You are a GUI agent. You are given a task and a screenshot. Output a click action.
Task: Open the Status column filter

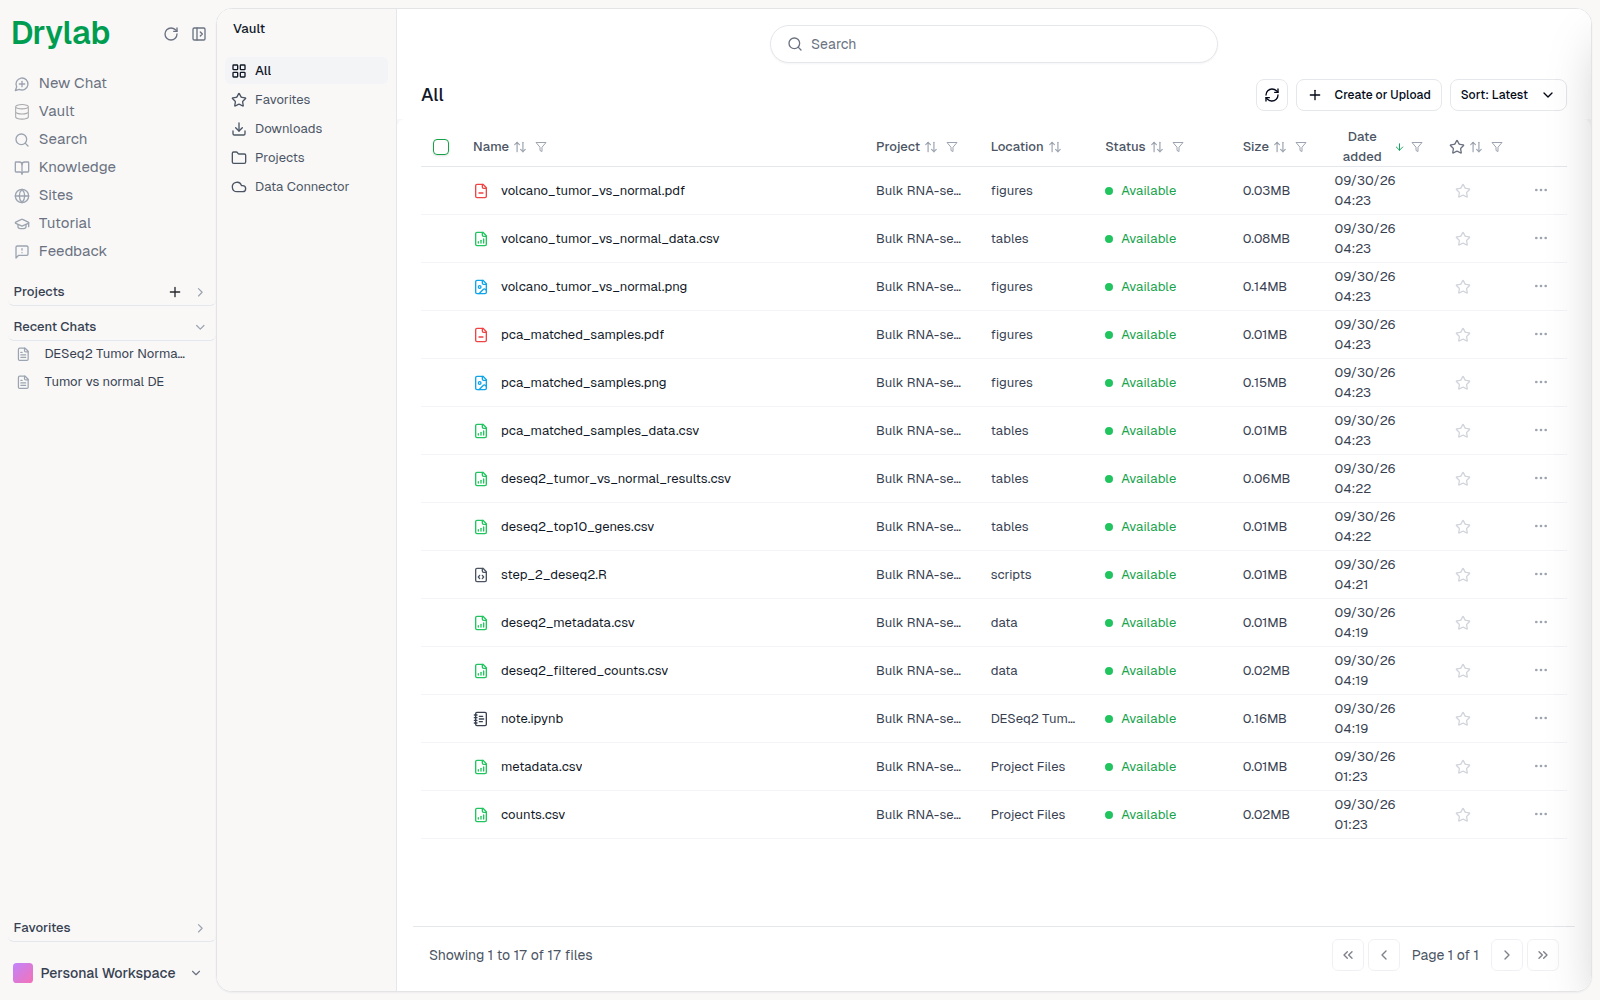point(1178,147)
